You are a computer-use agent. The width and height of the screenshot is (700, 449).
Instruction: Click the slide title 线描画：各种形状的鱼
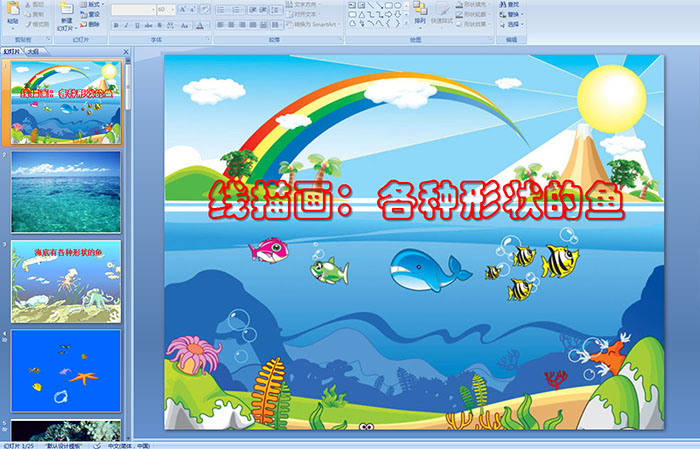[x=416, y=200]
